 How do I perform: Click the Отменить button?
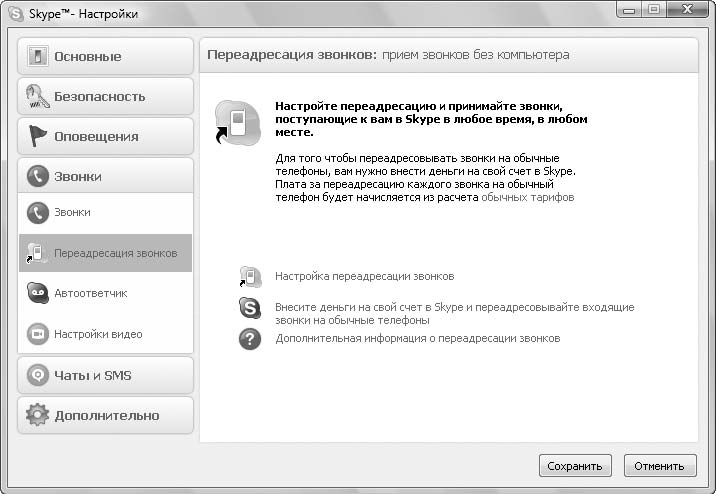pyautogui.click(x=660, y=466)
